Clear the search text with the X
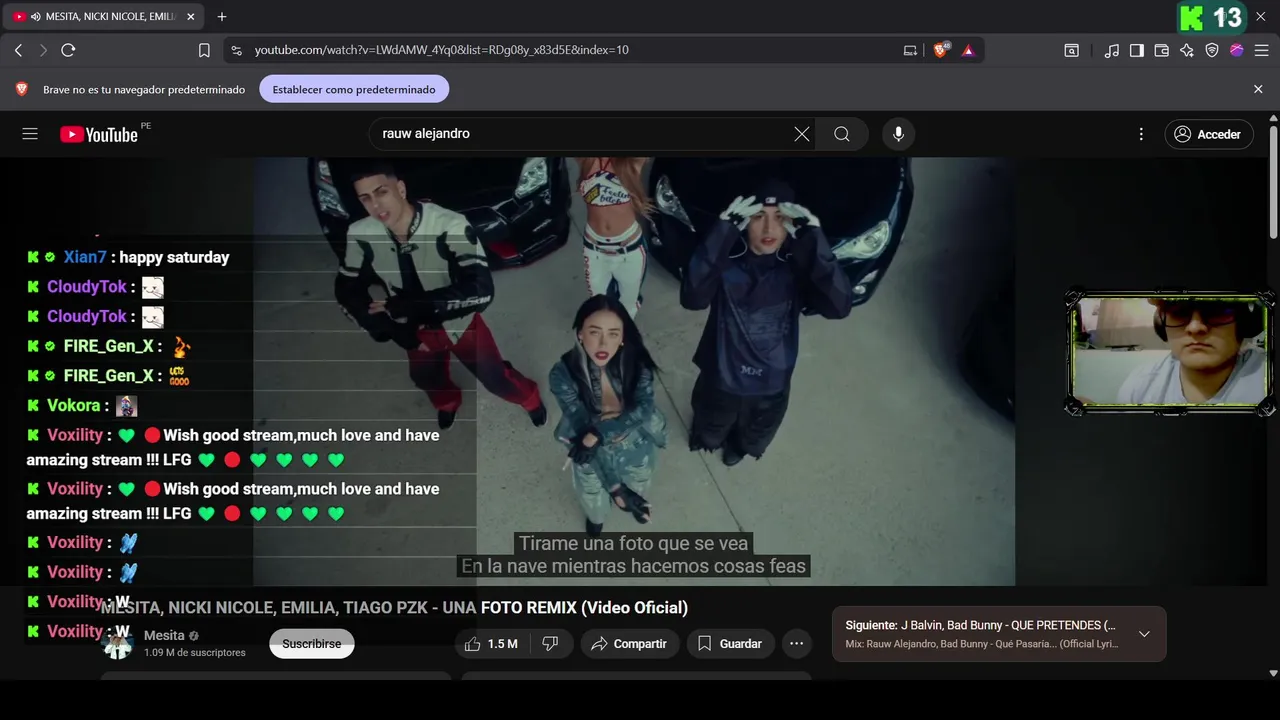1280x720 pixels. (802, 134)
